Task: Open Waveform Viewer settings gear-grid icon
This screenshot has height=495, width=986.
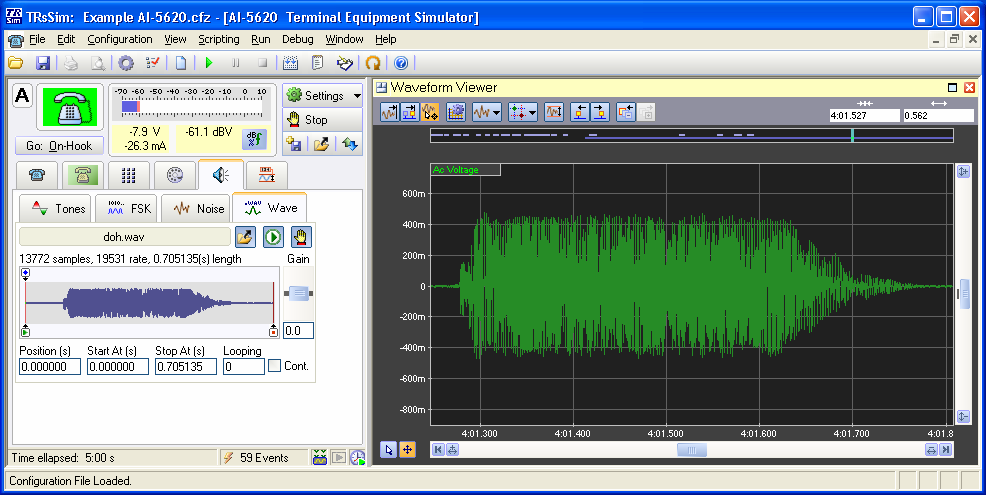Action: click(x=456, y=113)
